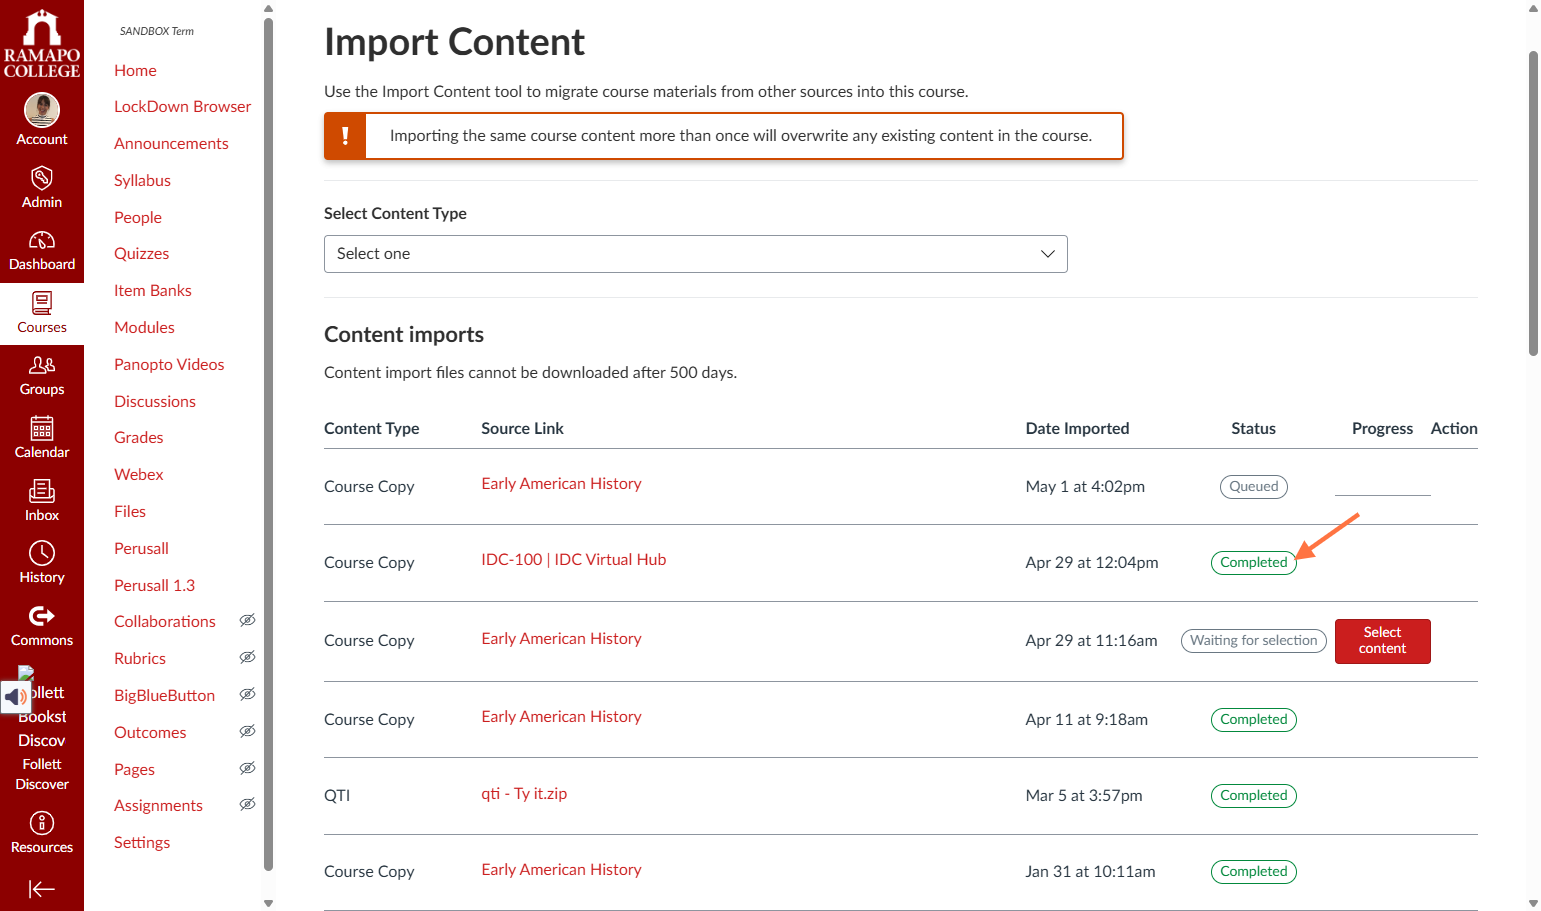Open the Admin shield icon
The height and width of the screenshot is (911, 1541).
click(42, 179)
